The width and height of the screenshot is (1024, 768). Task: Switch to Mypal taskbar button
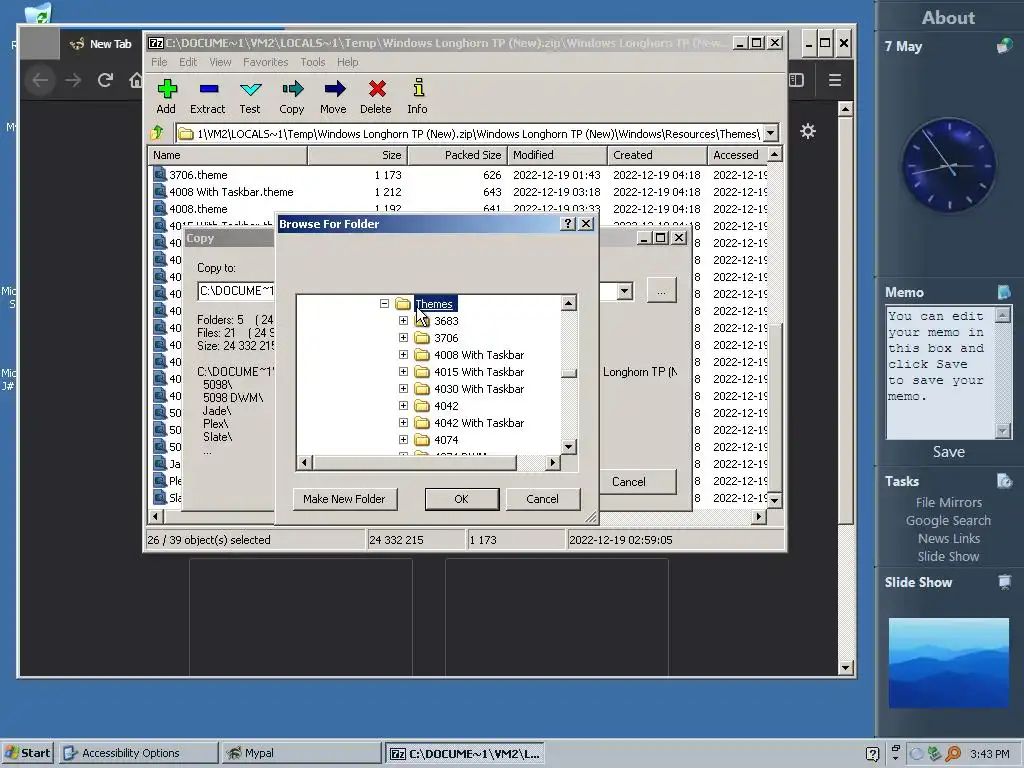(300, 753)
